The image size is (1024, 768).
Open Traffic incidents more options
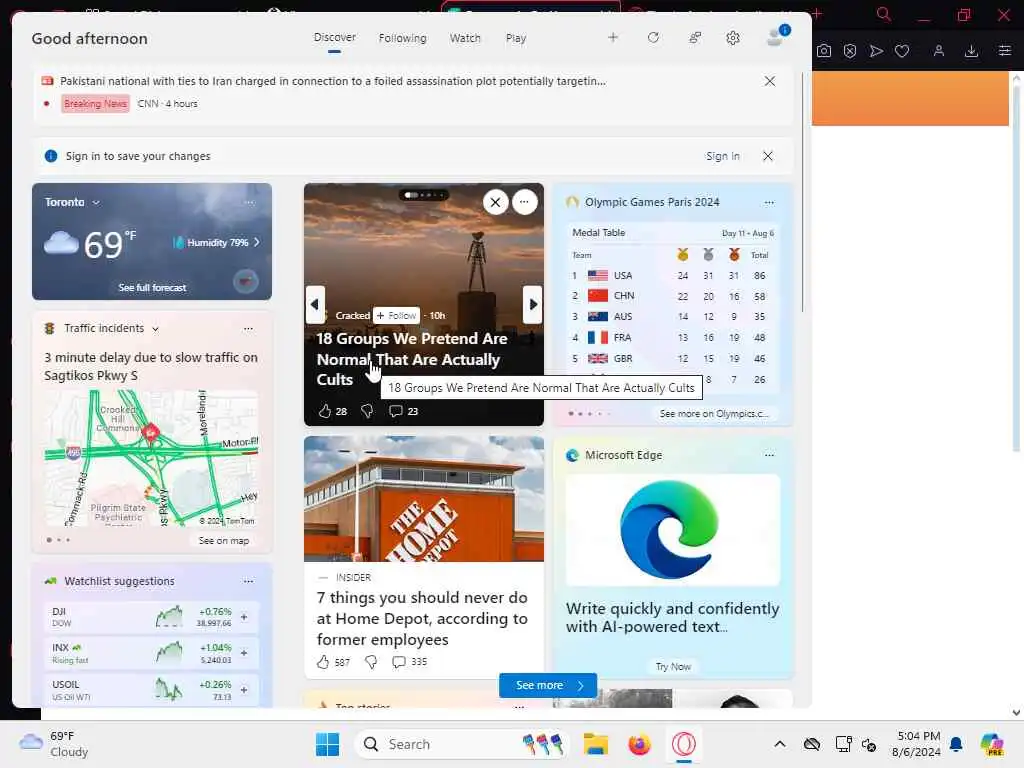click(x=248, y=328)
